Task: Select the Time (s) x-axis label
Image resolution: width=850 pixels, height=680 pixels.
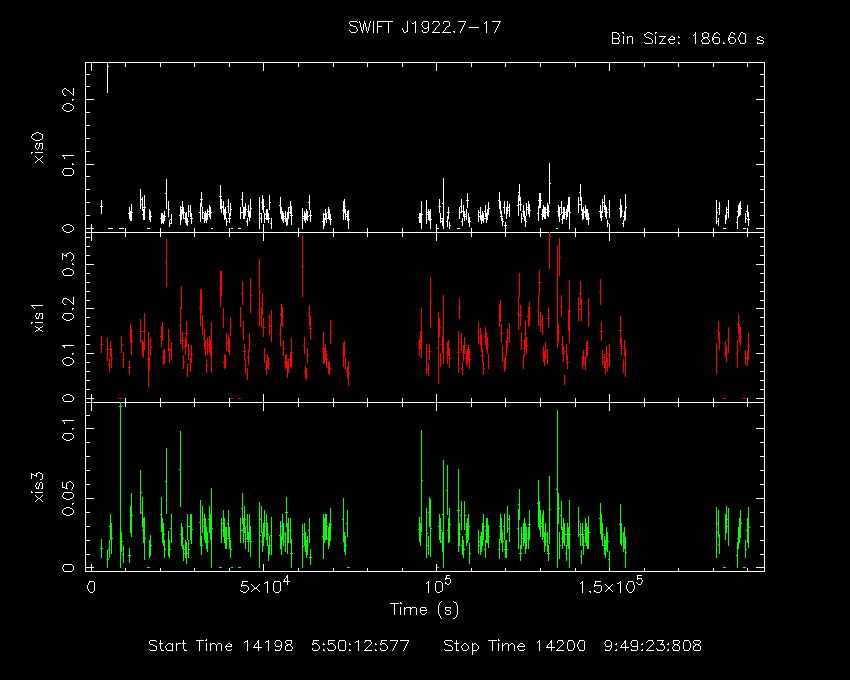Action: tap(424, 610)
